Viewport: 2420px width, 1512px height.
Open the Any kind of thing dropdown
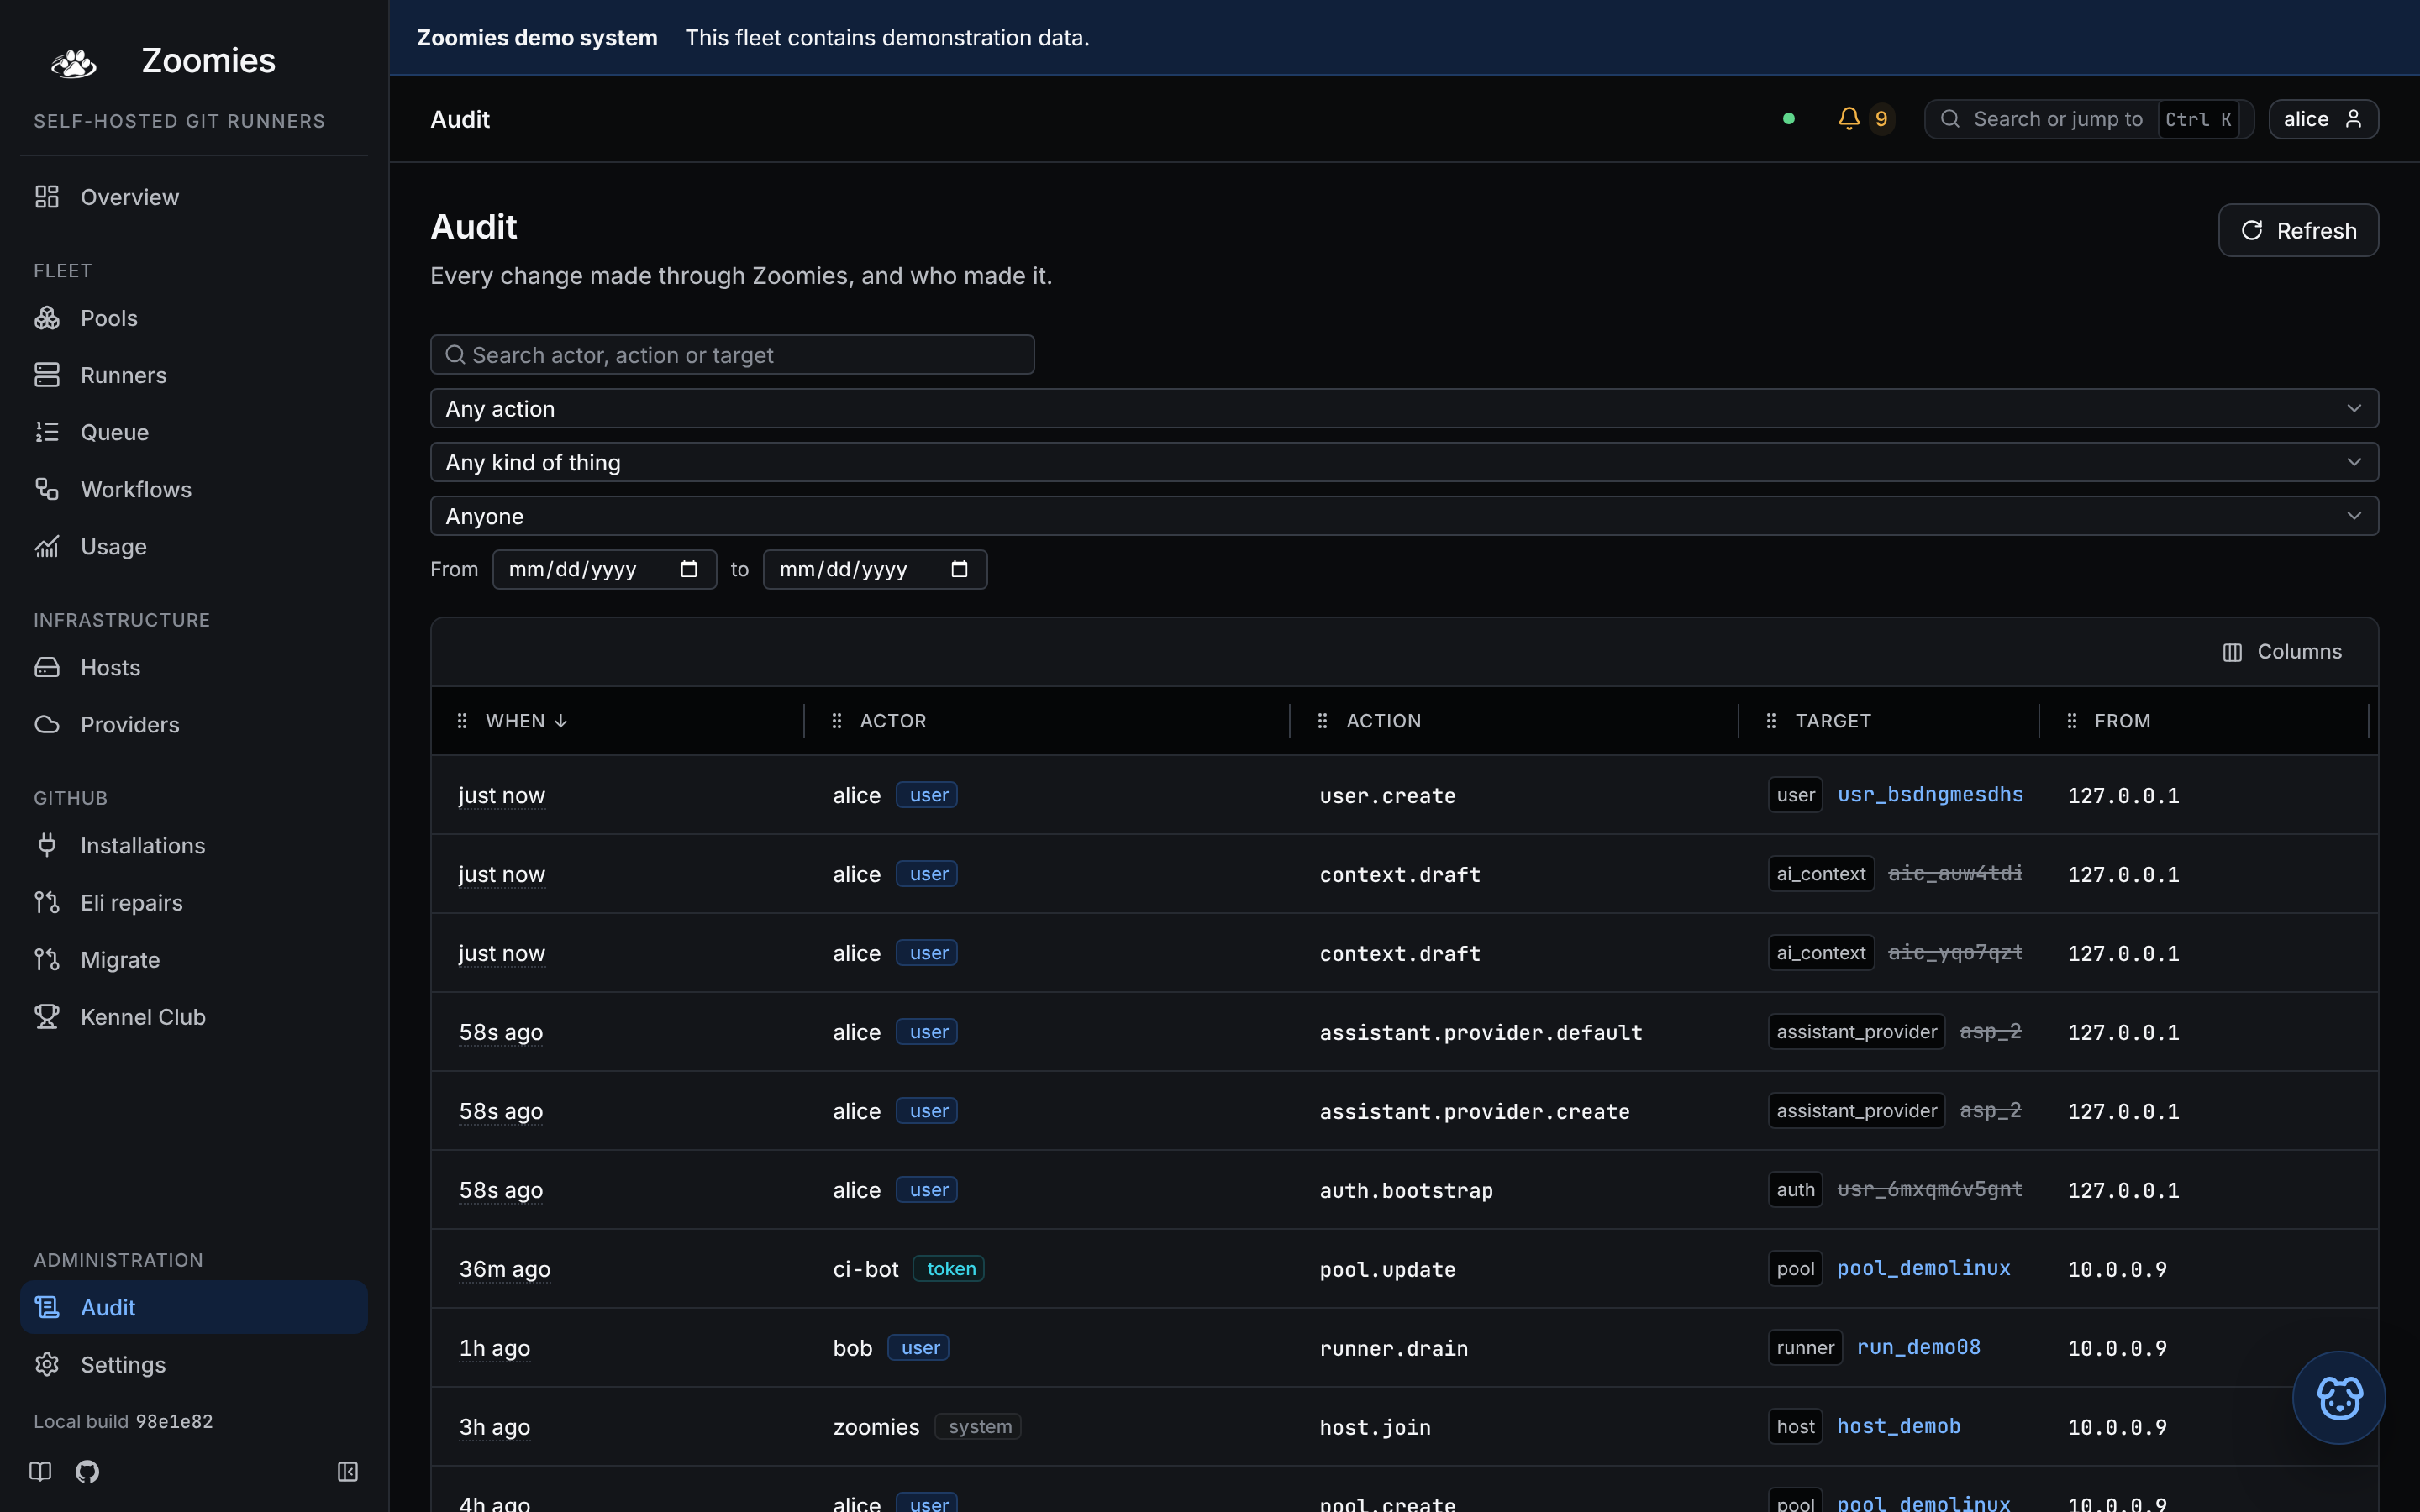tap(1404, 462)
